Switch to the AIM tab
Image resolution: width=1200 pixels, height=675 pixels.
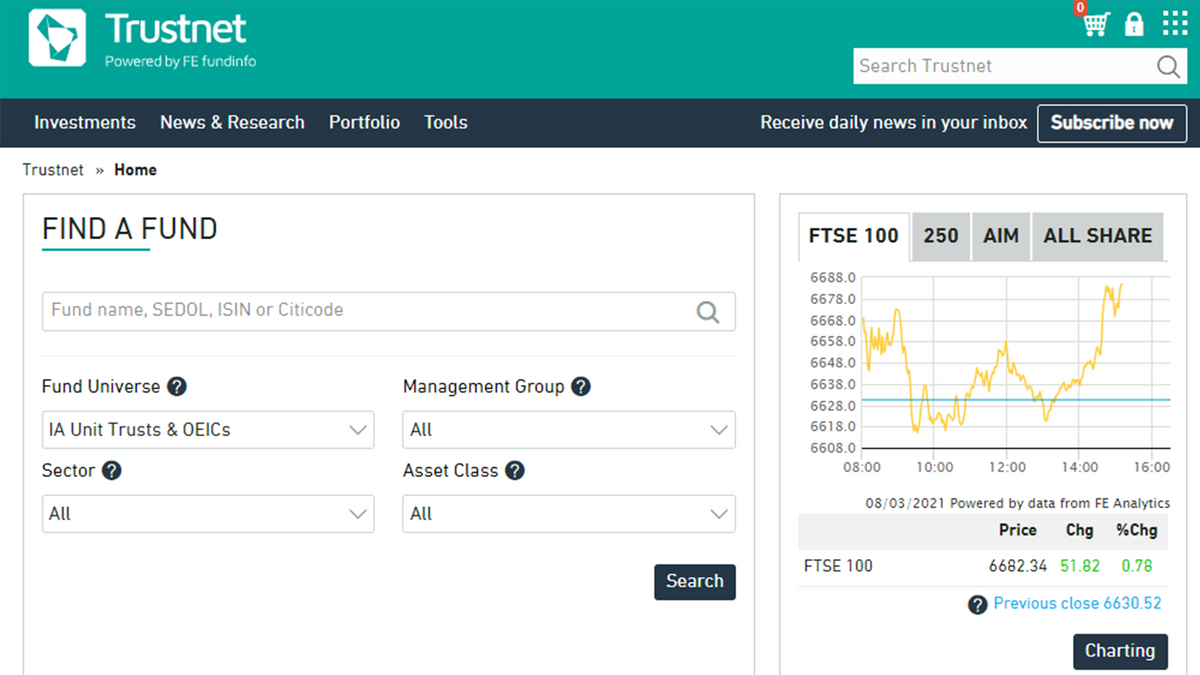(x=1001, y=236)
